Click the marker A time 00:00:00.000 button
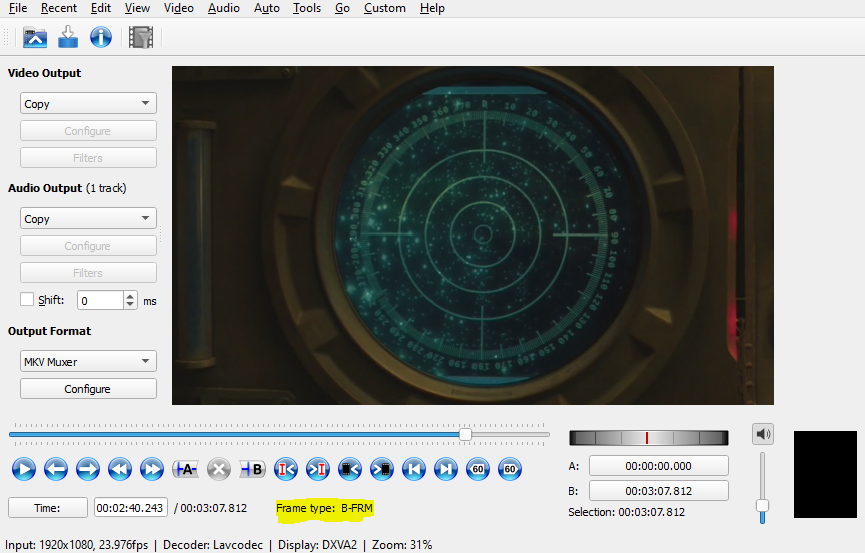This screenshot has width=865, height=553. click(659, 466)
